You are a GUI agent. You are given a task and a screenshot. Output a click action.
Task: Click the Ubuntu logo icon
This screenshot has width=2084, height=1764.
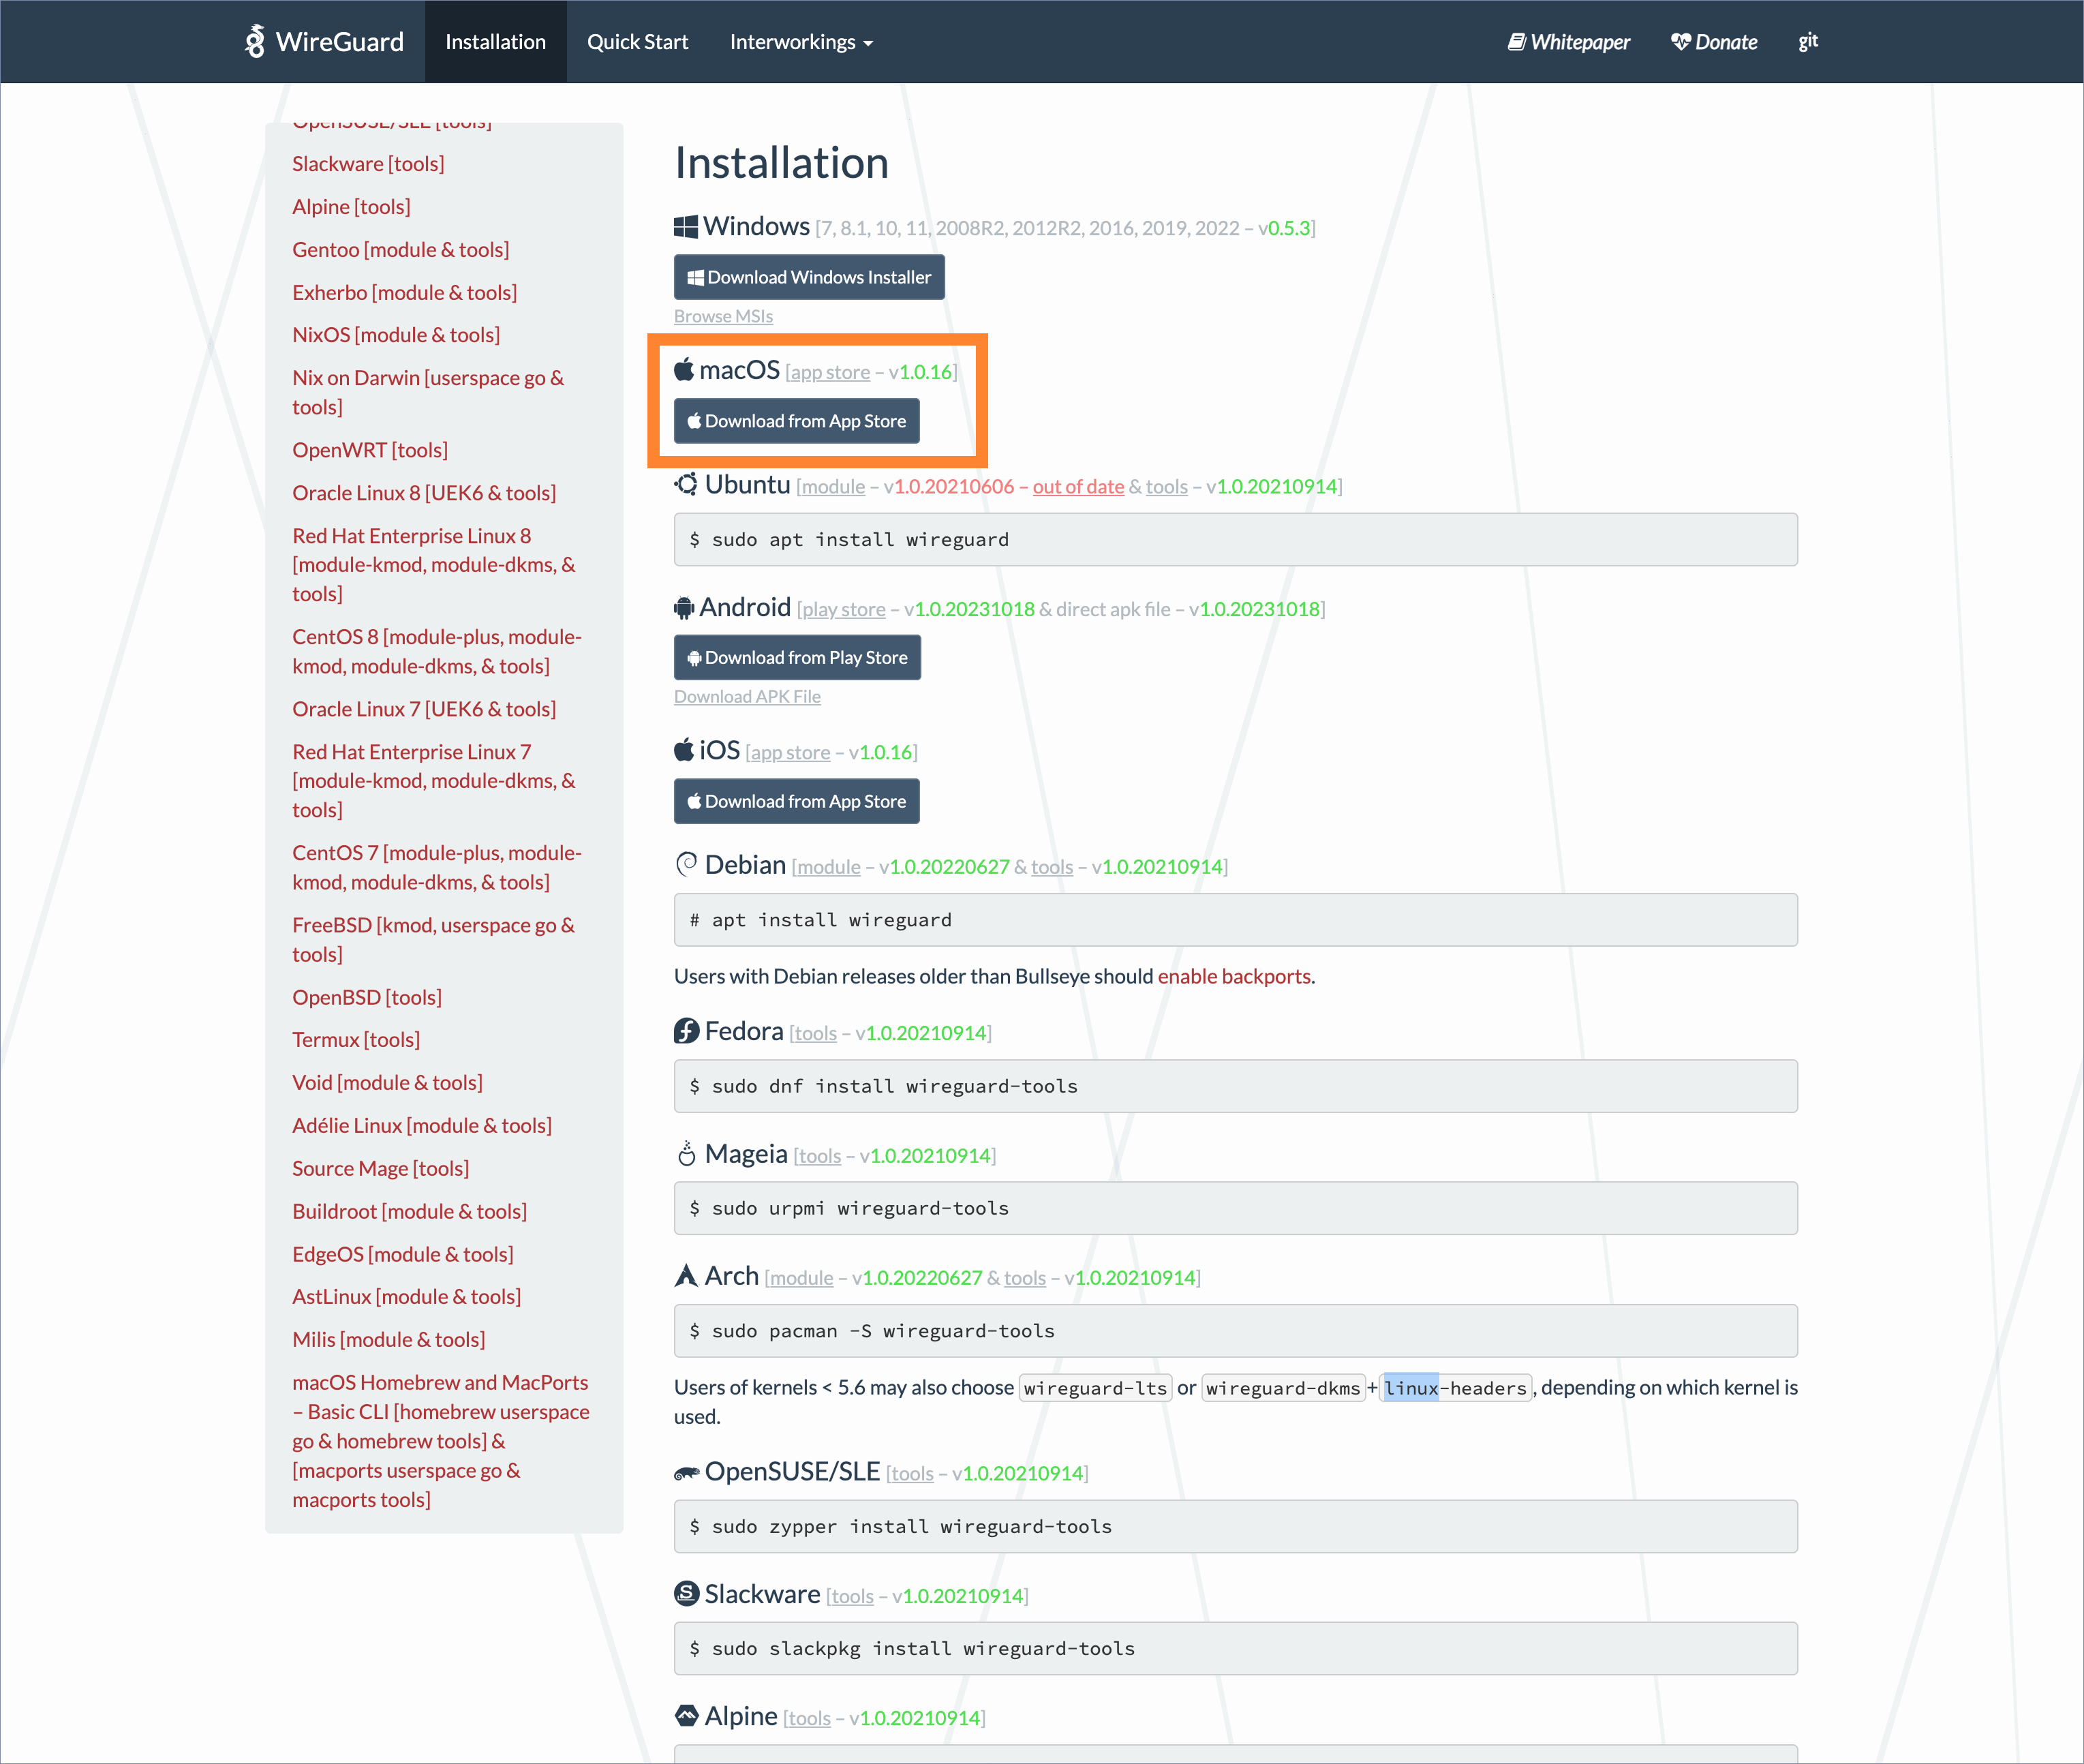pos(686,484)
